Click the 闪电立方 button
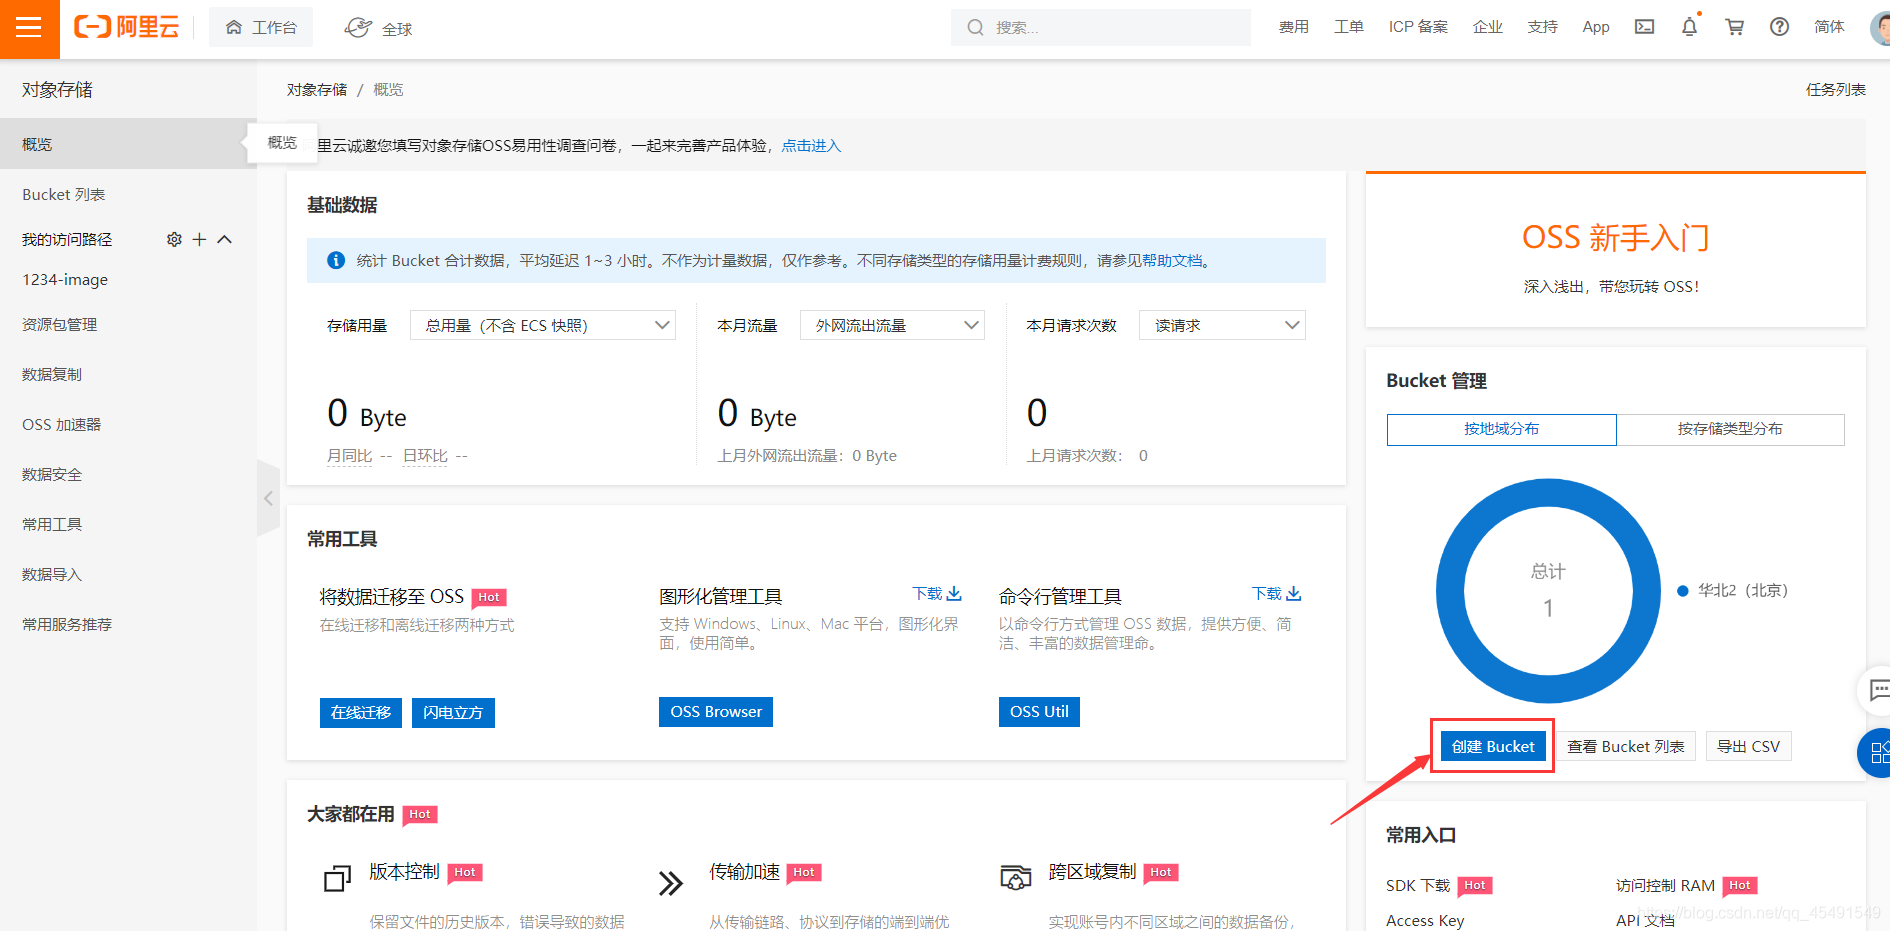 click(x=453, y=712)
